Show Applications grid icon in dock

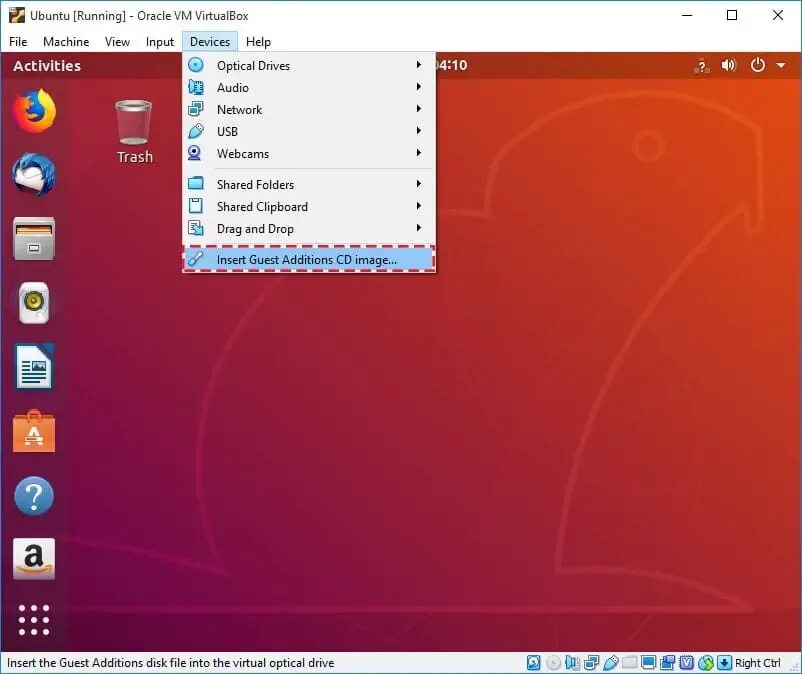34,620
